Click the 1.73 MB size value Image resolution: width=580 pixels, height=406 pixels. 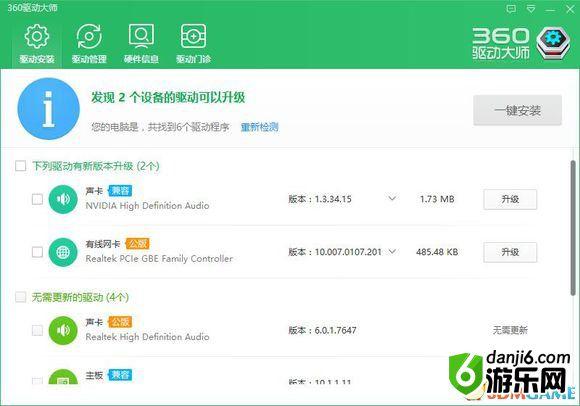(x=437, y=199)
